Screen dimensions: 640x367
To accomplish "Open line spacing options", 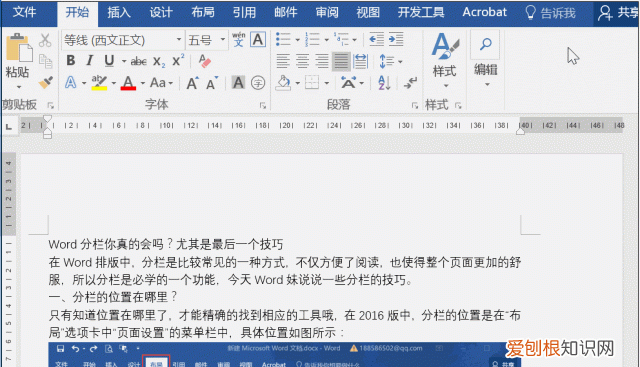I will [387, 61].
